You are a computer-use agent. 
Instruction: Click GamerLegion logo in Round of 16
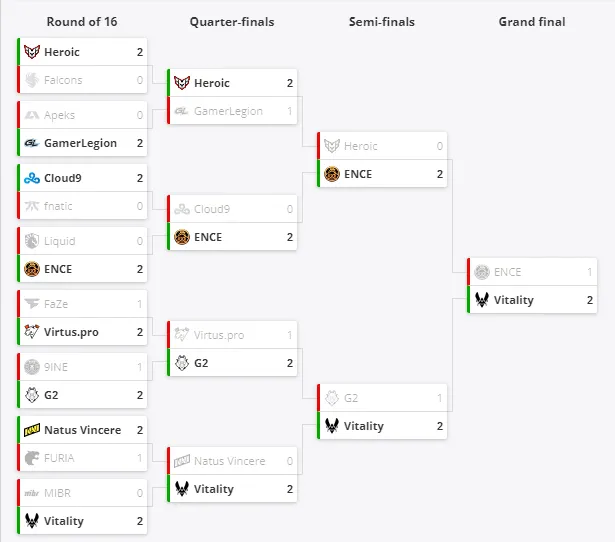pyautogui.click(x=32, y=143)
